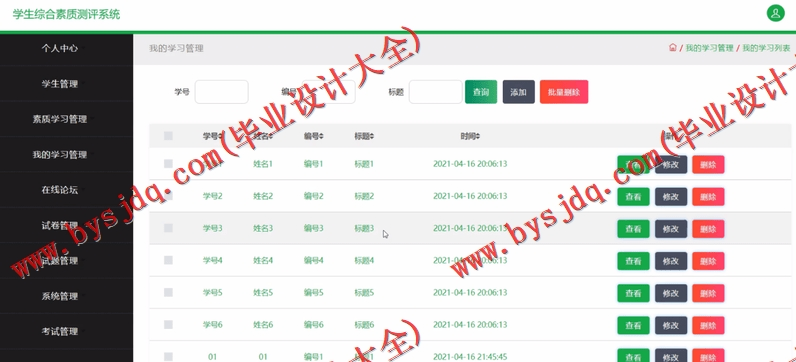Check the checkbox for row 学号4
This screenshot has height=362, width=796.
pos(169,260)
